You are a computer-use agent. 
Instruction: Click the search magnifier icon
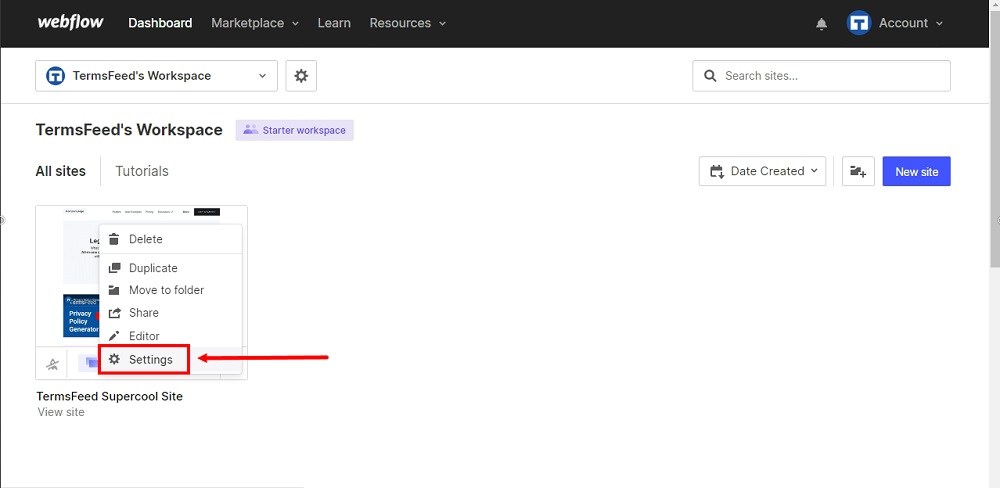[x=710, y=76]
